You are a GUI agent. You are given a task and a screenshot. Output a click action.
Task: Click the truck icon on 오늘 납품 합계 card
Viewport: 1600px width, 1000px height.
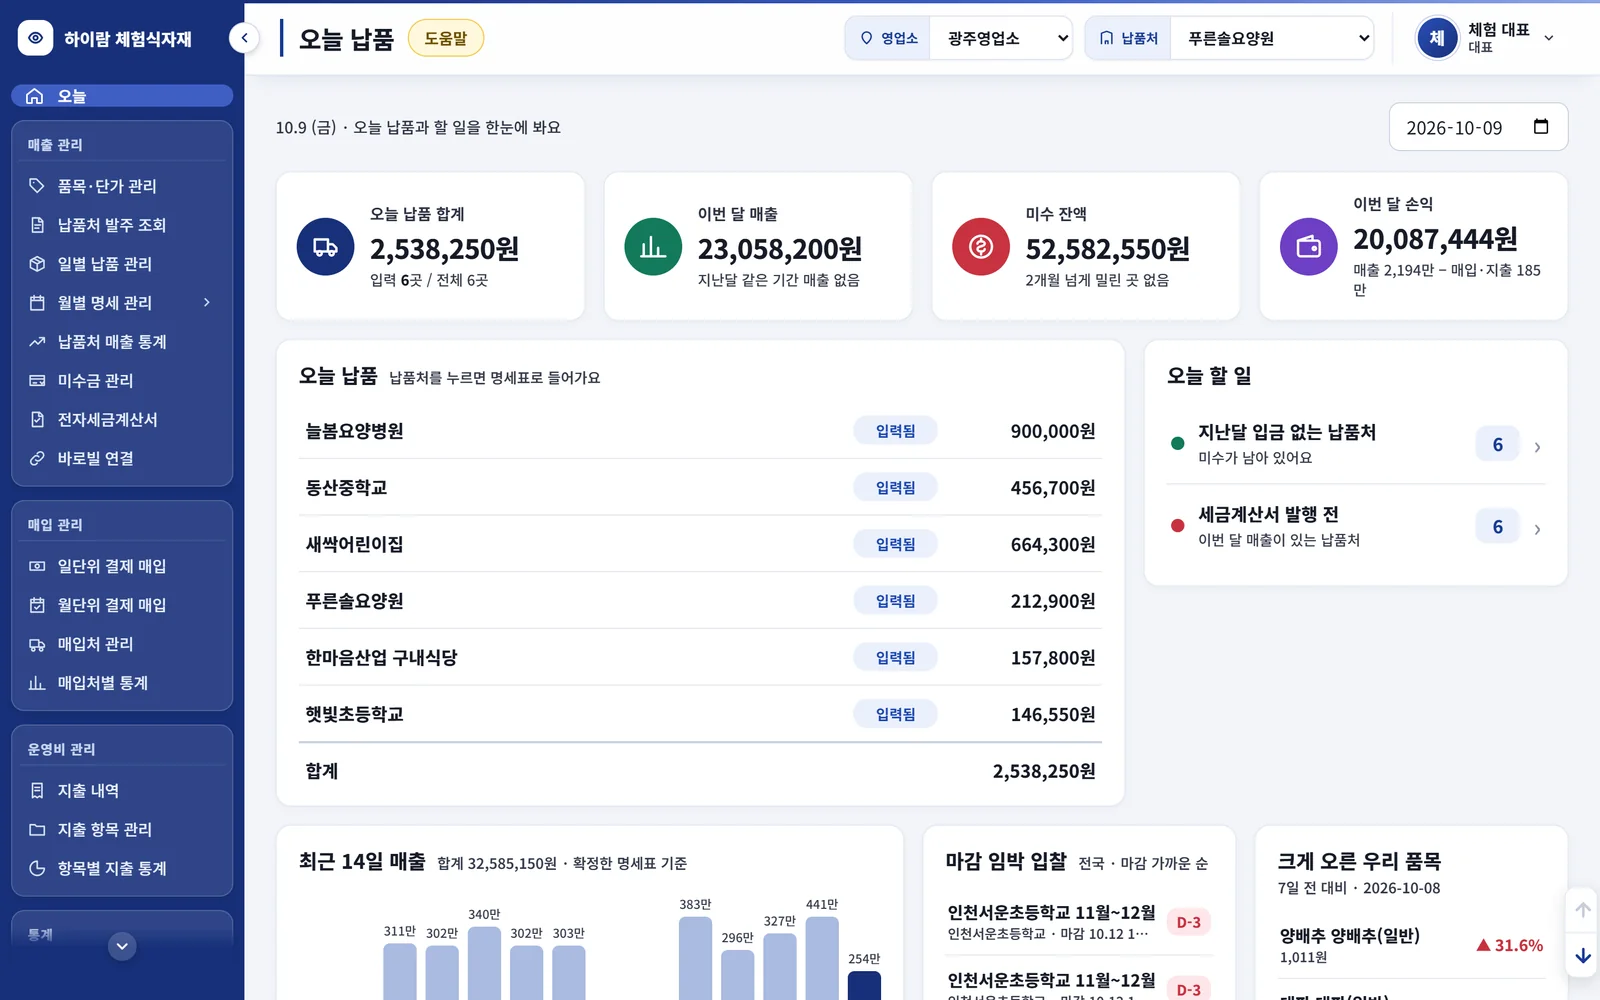325,247
